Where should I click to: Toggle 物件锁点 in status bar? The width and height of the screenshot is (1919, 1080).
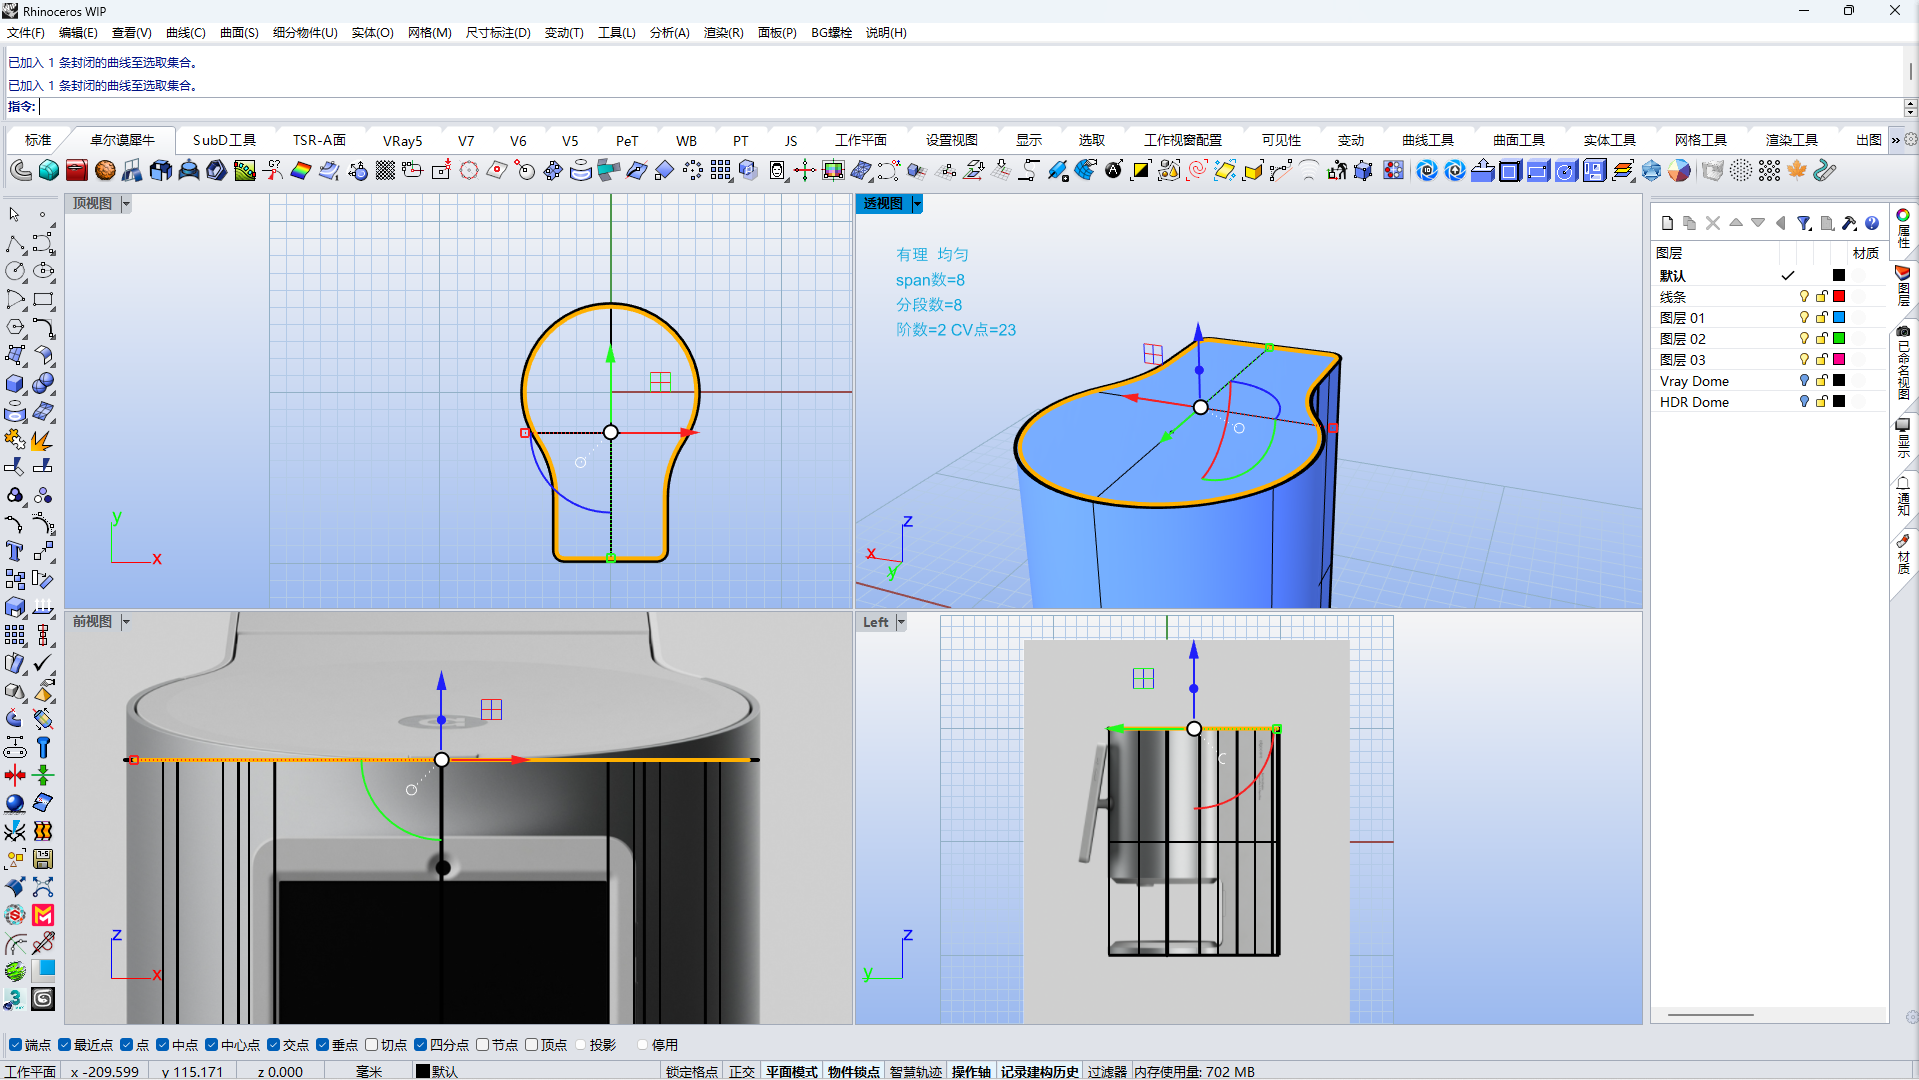854,1071
